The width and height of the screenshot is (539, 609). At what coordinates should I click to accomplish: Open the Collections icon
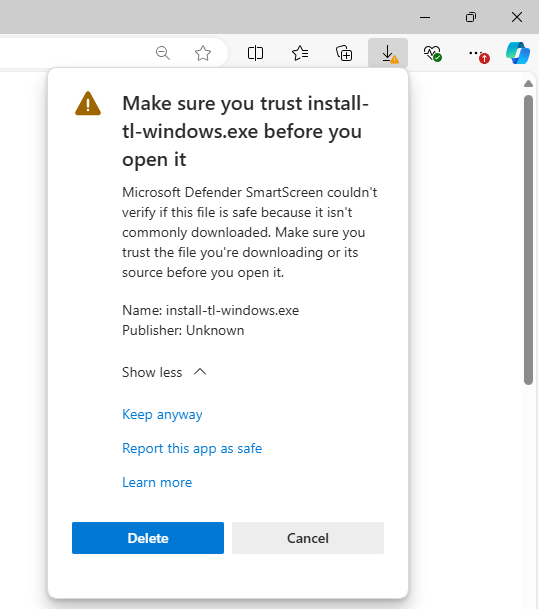(344, 53)
